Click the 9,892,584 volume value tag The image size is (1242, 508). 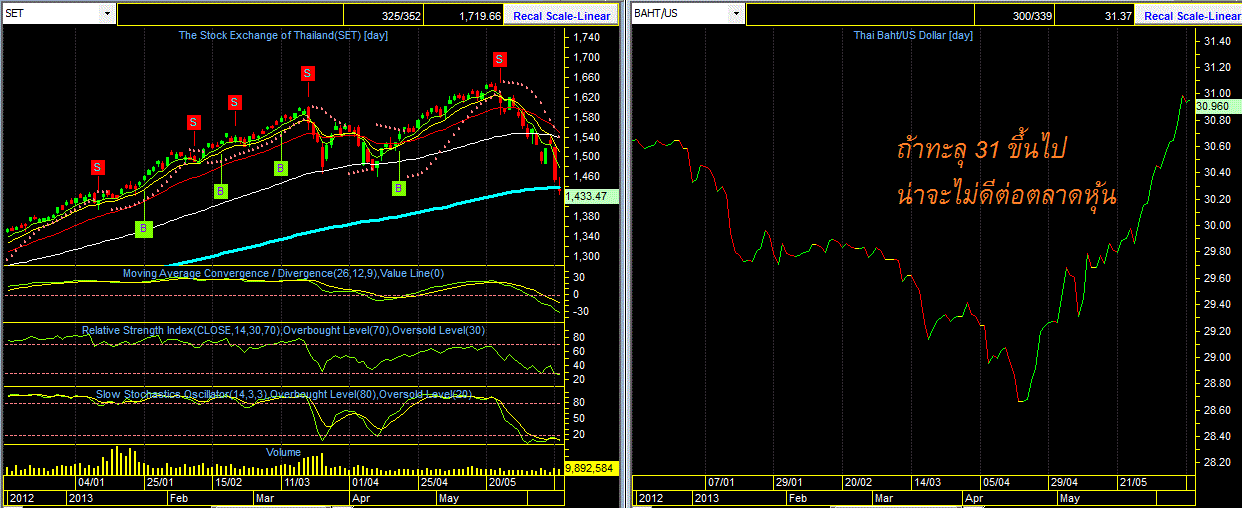click(592, 467)
